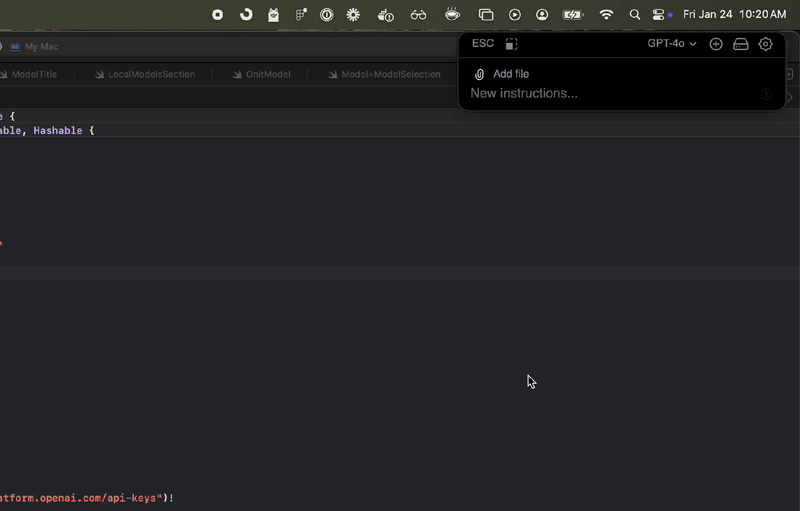Click the paperclip attach icon
Viewport: 800px width, 511px height.
click(x=480, y=74)
